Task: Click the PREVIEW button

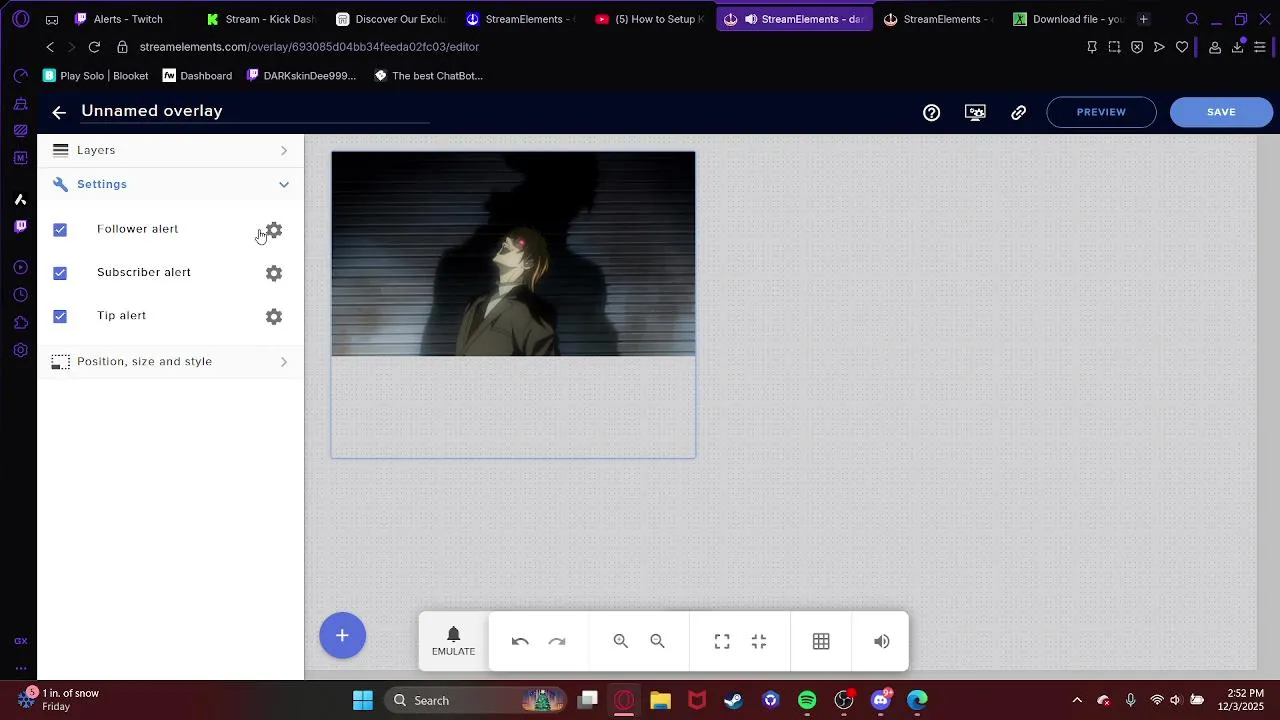Action: click(1101, 112)
